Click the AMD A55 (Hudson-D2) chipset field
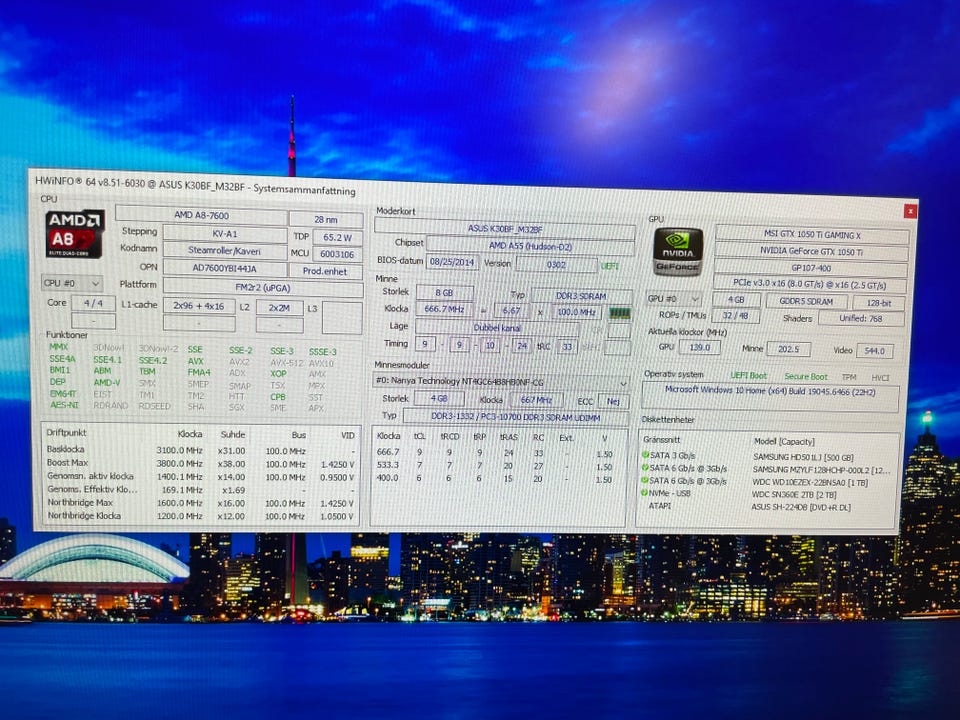Viewport: 960px width, 720px height. pos(530,246)
